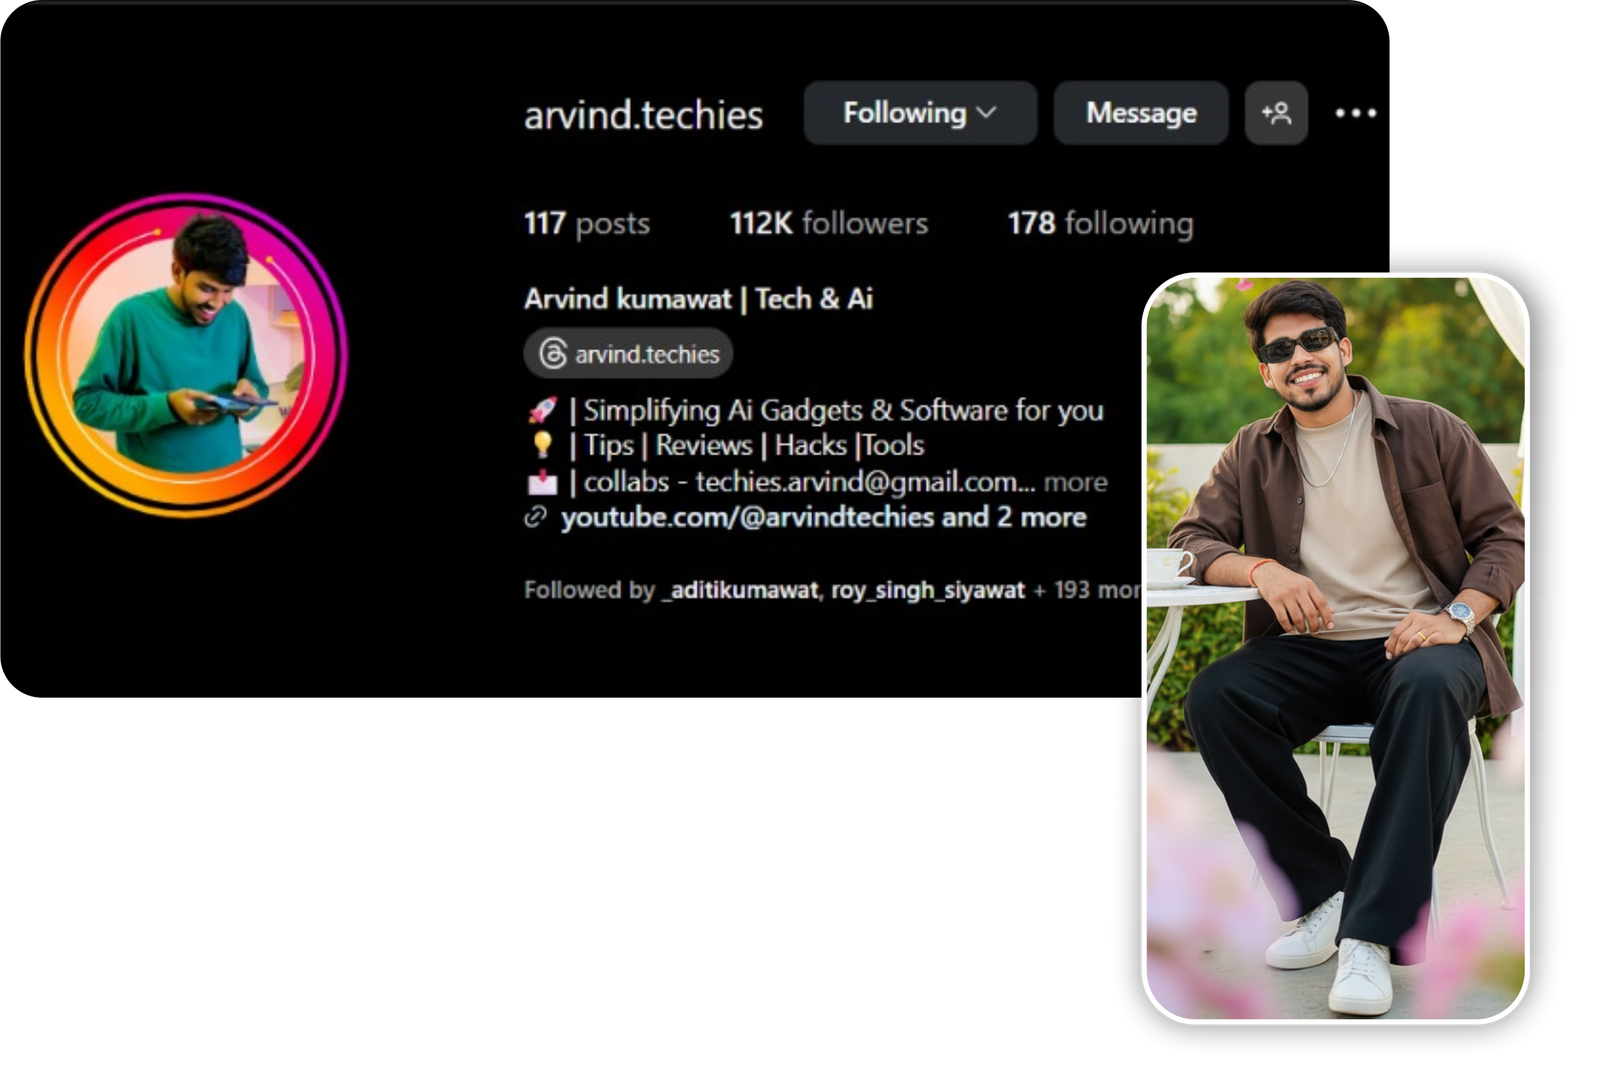The width and height of the screenshot is (1600, 1083).
Task: Open the three-dot more options menu
Action: point(1355,113)
